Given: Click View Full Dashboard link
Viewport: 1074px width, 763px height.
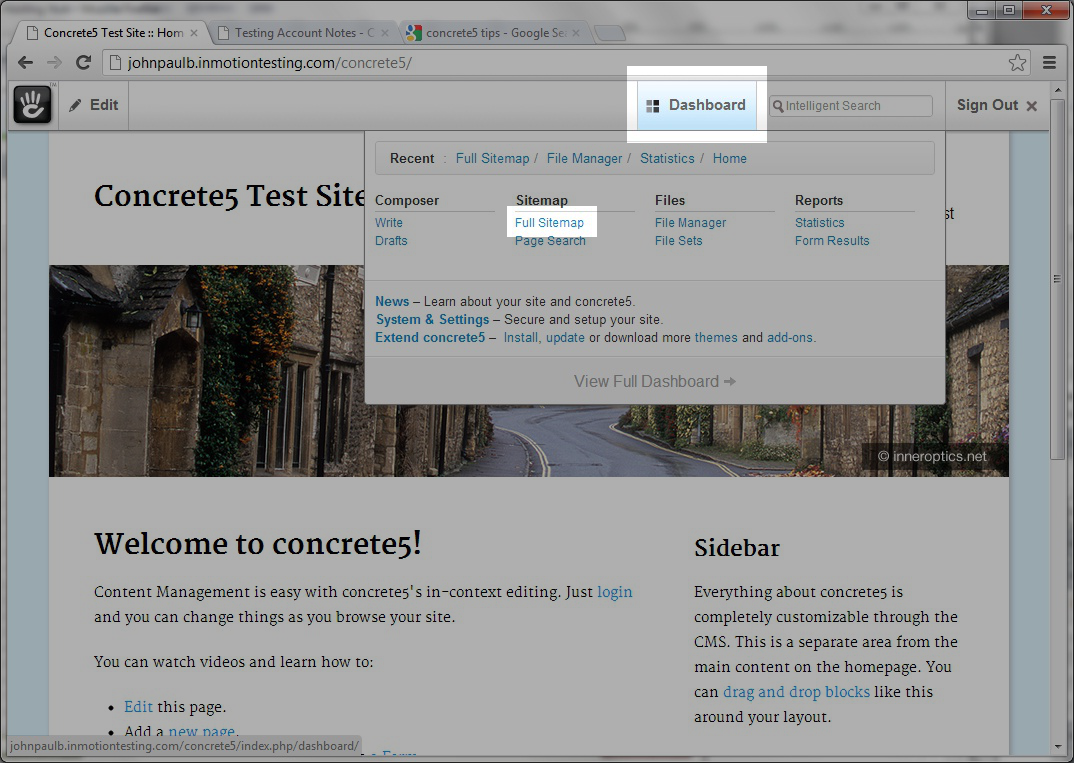Looking at the screenshot, I should (654, 381).
